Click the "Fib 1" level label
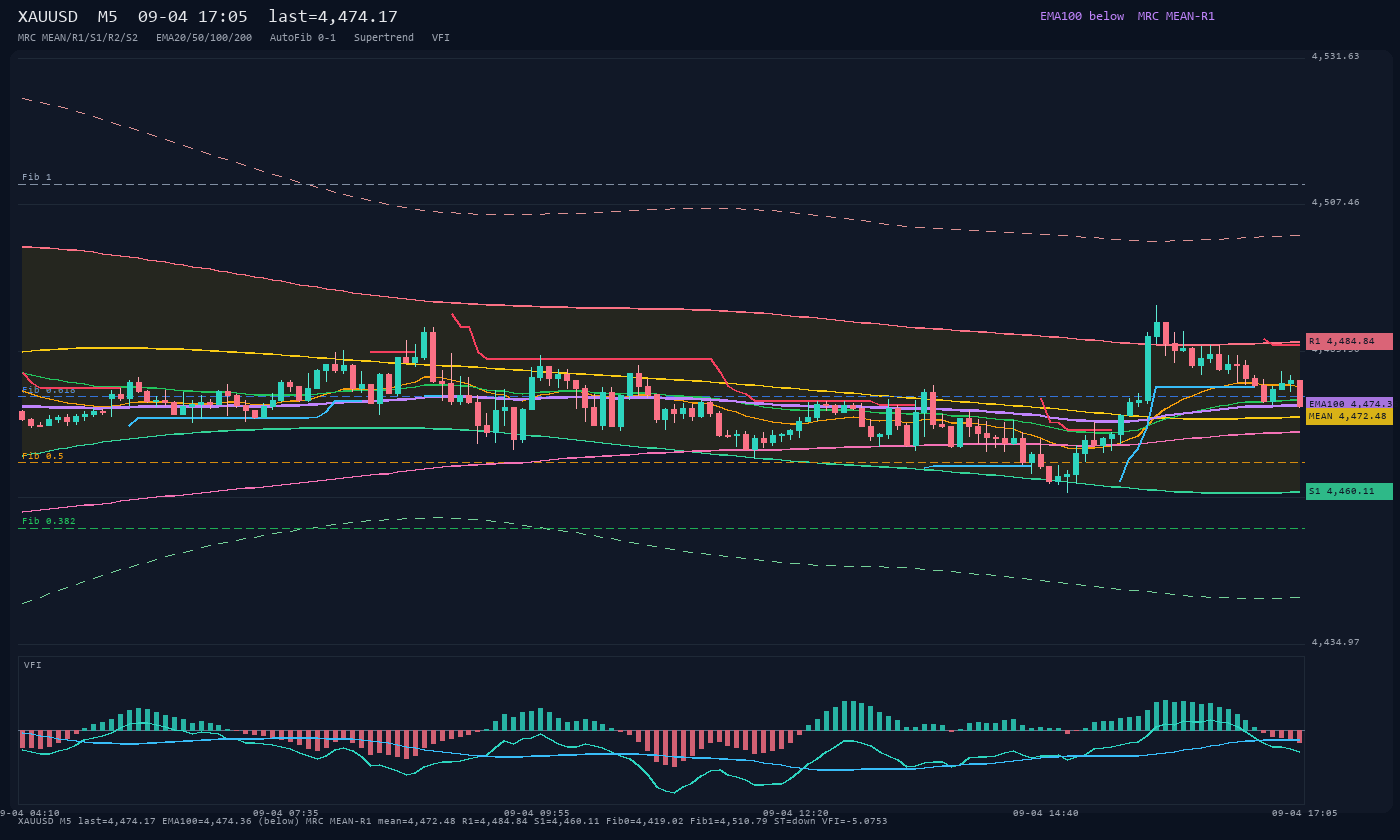Viewport: 1400px width, 840px height. pyautogui.click(x=37, y=177)
